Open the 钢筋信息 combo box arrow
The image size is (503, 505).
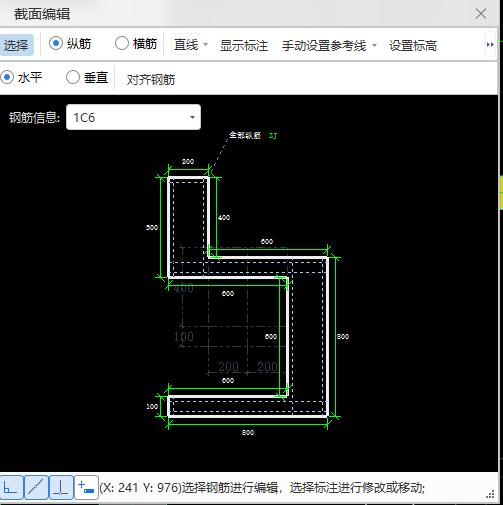pyautogui.click(x=192, y=117)
